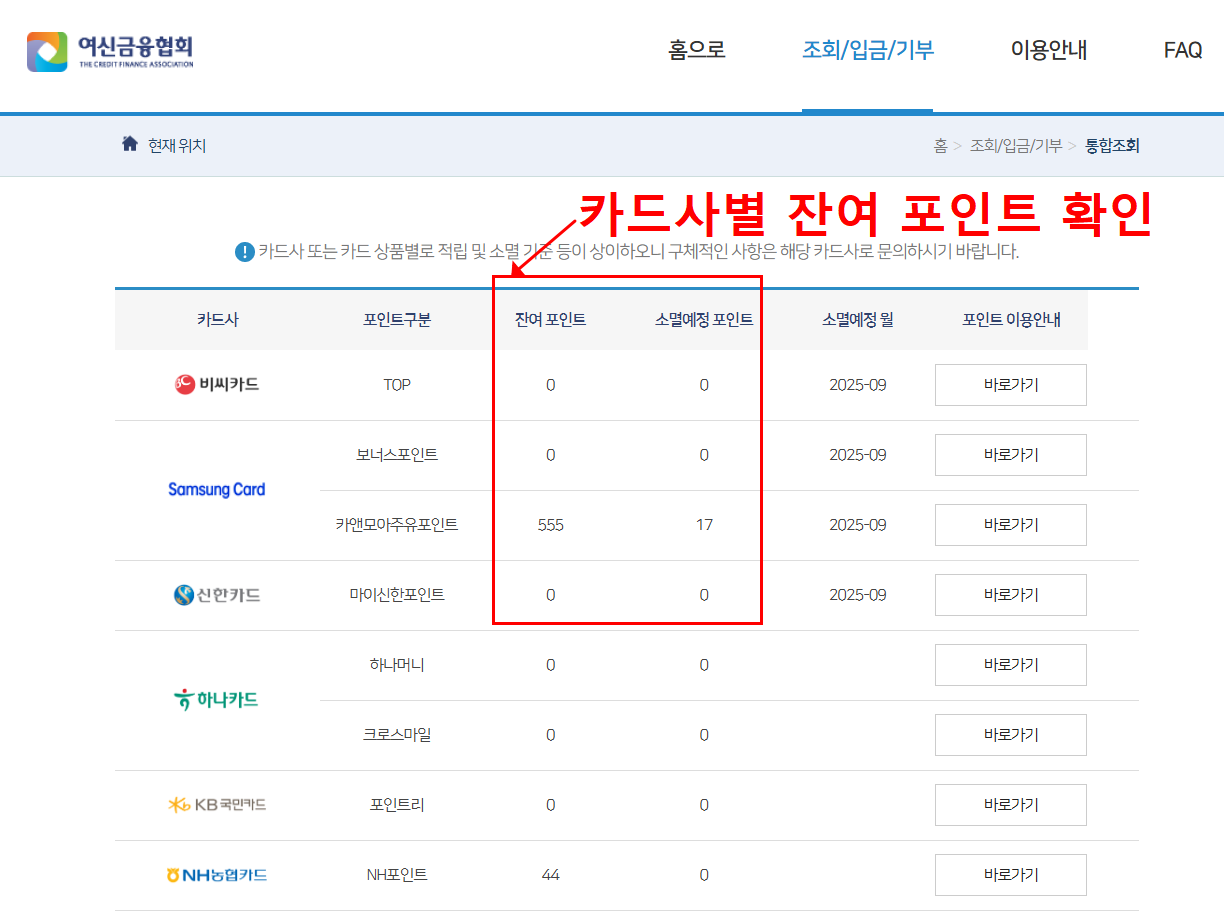The image size is (1224, 919).
Task: Click the 크로스마일 cell
Action: point(397,735)
